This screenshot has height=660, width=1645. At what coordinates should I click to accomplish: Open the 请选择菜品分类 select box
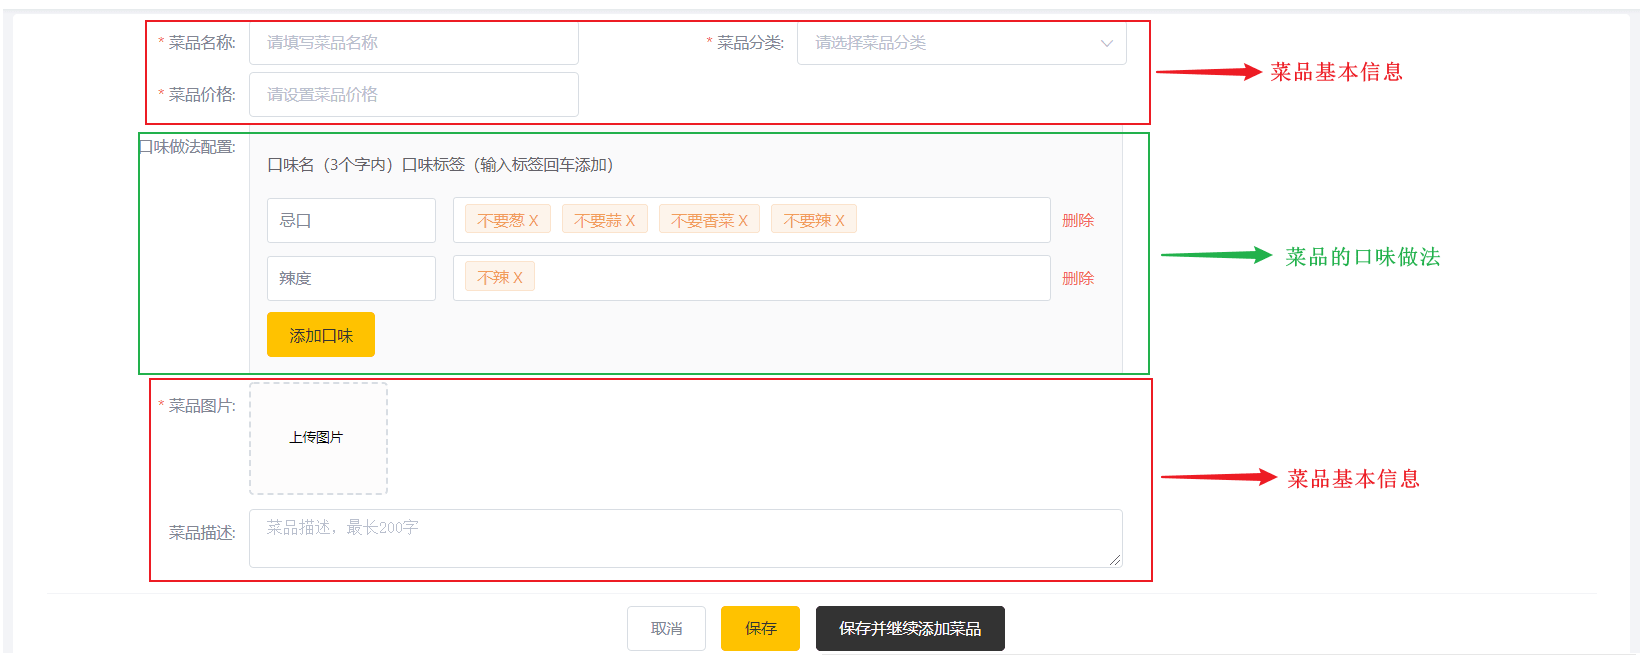coord(950,43)
